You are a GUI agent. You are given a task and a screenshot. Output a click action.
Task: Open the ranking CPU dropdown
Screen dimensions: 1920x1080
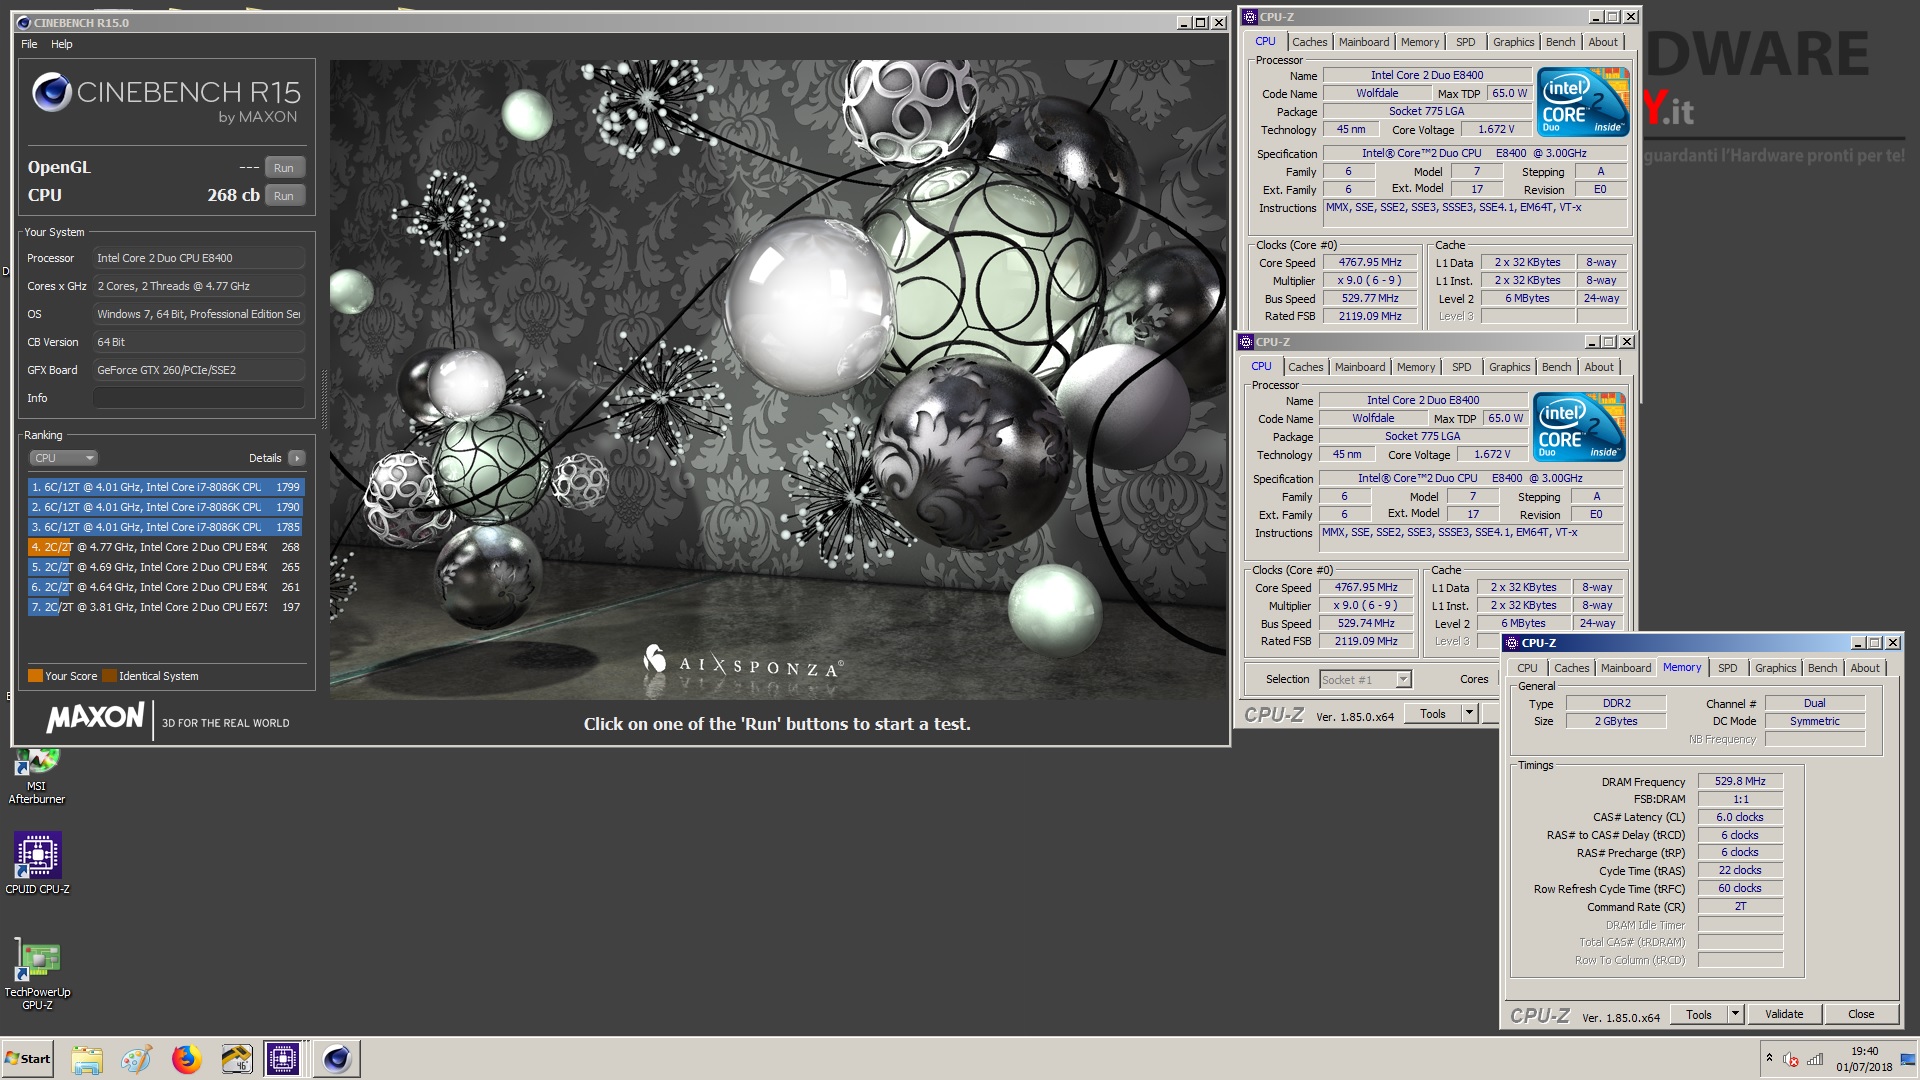[x=63, y=458]
